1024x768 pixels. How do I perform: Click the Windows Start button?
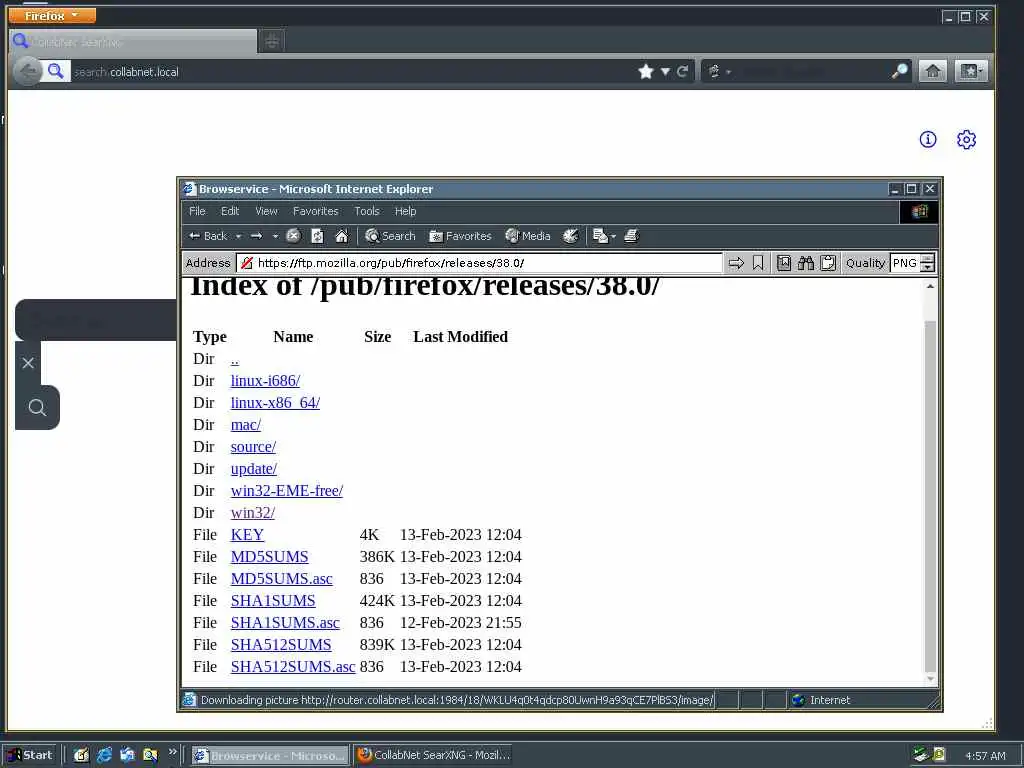(x=30, y=755)
